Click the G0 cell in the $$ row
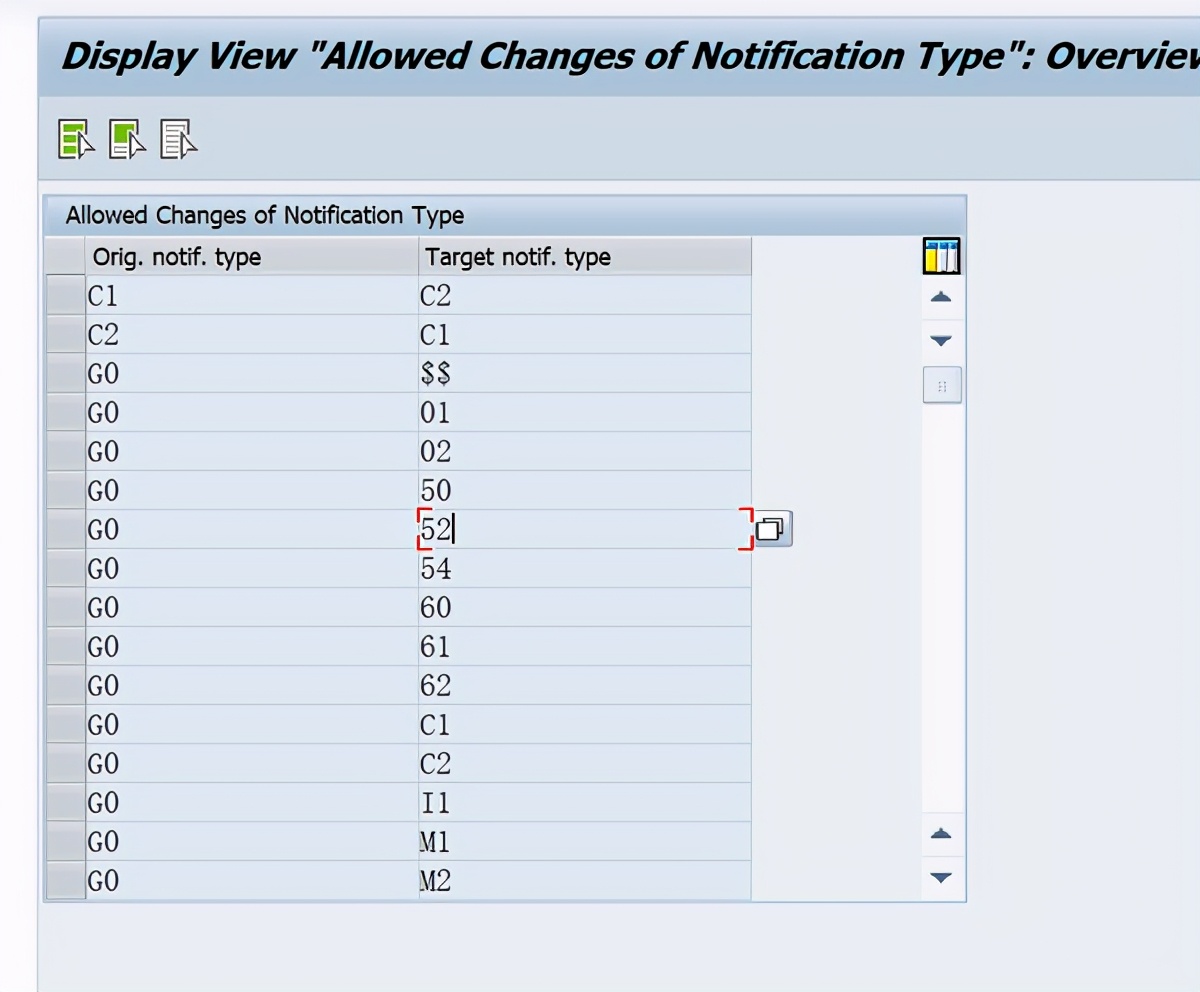The height and width of the screenshot is (992, 1200). pyautogui.click(x=252, y=374)
